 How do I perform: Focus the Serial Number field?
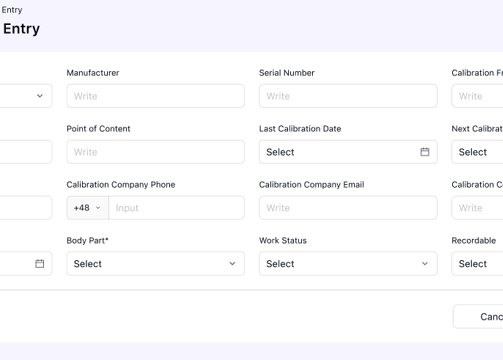tap(348, 96)
